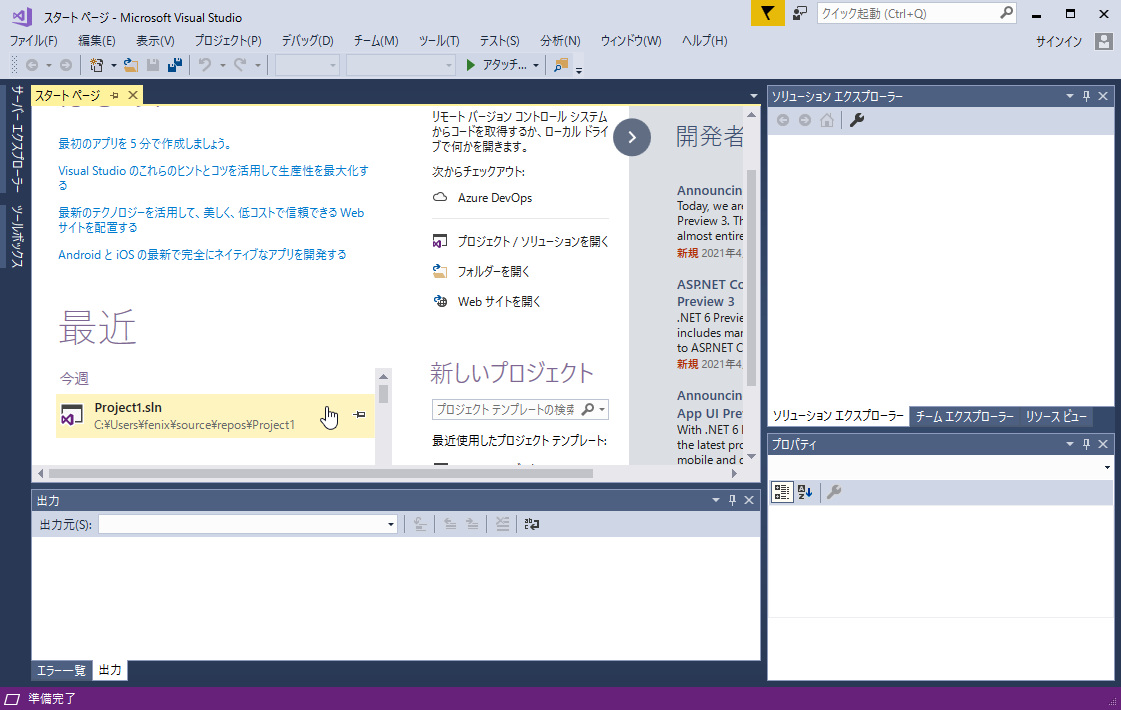
Task: Click the account avatar icon near sign in
Action: [1104, 41]
